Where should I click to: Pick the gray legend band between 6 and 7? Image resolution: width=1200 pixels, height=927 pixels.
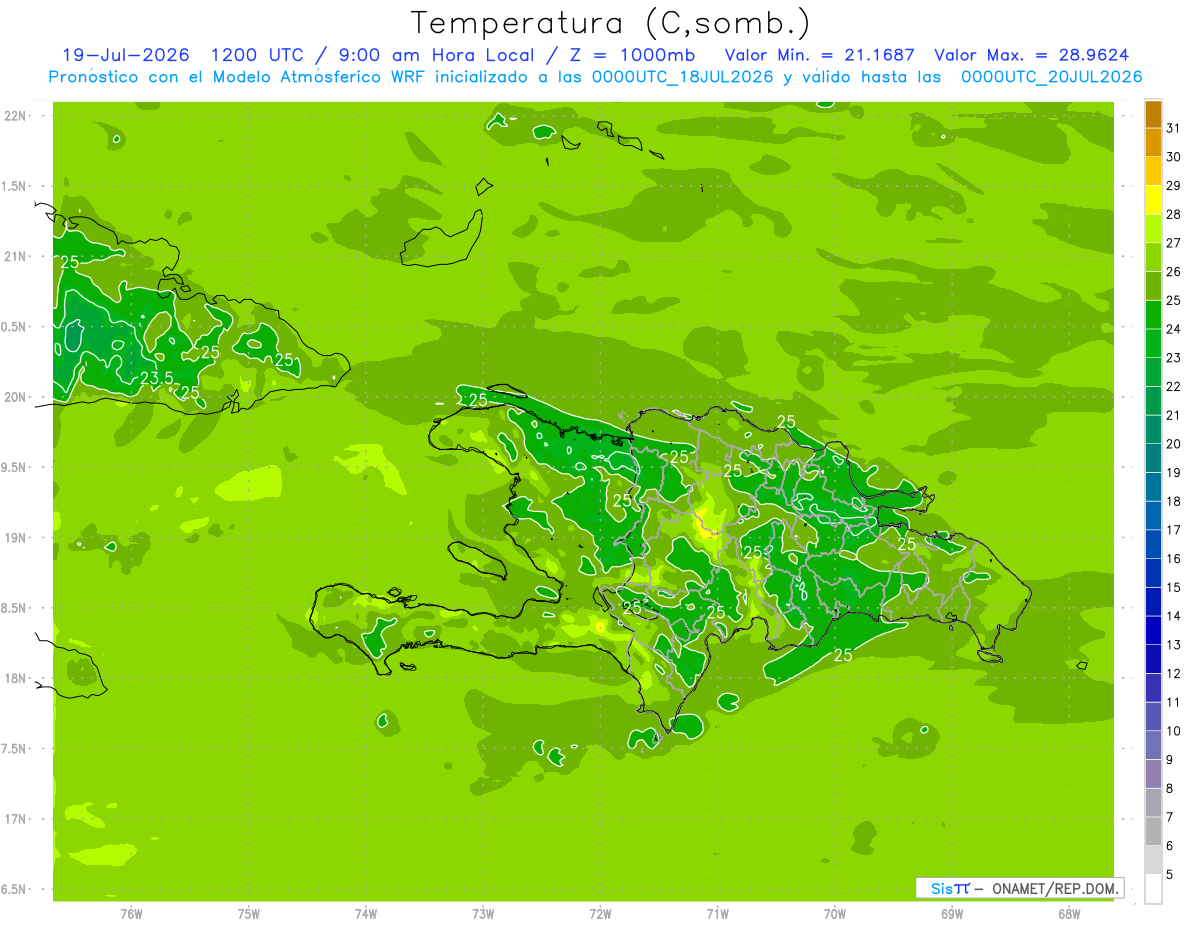point(1153,831)
